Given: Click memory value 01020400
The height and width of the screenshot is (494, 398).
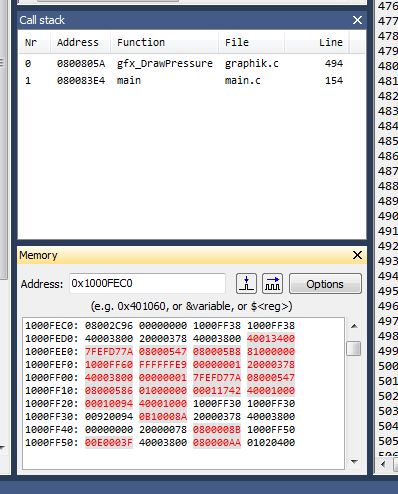Looking at the screenshot, I should (271, 442).
